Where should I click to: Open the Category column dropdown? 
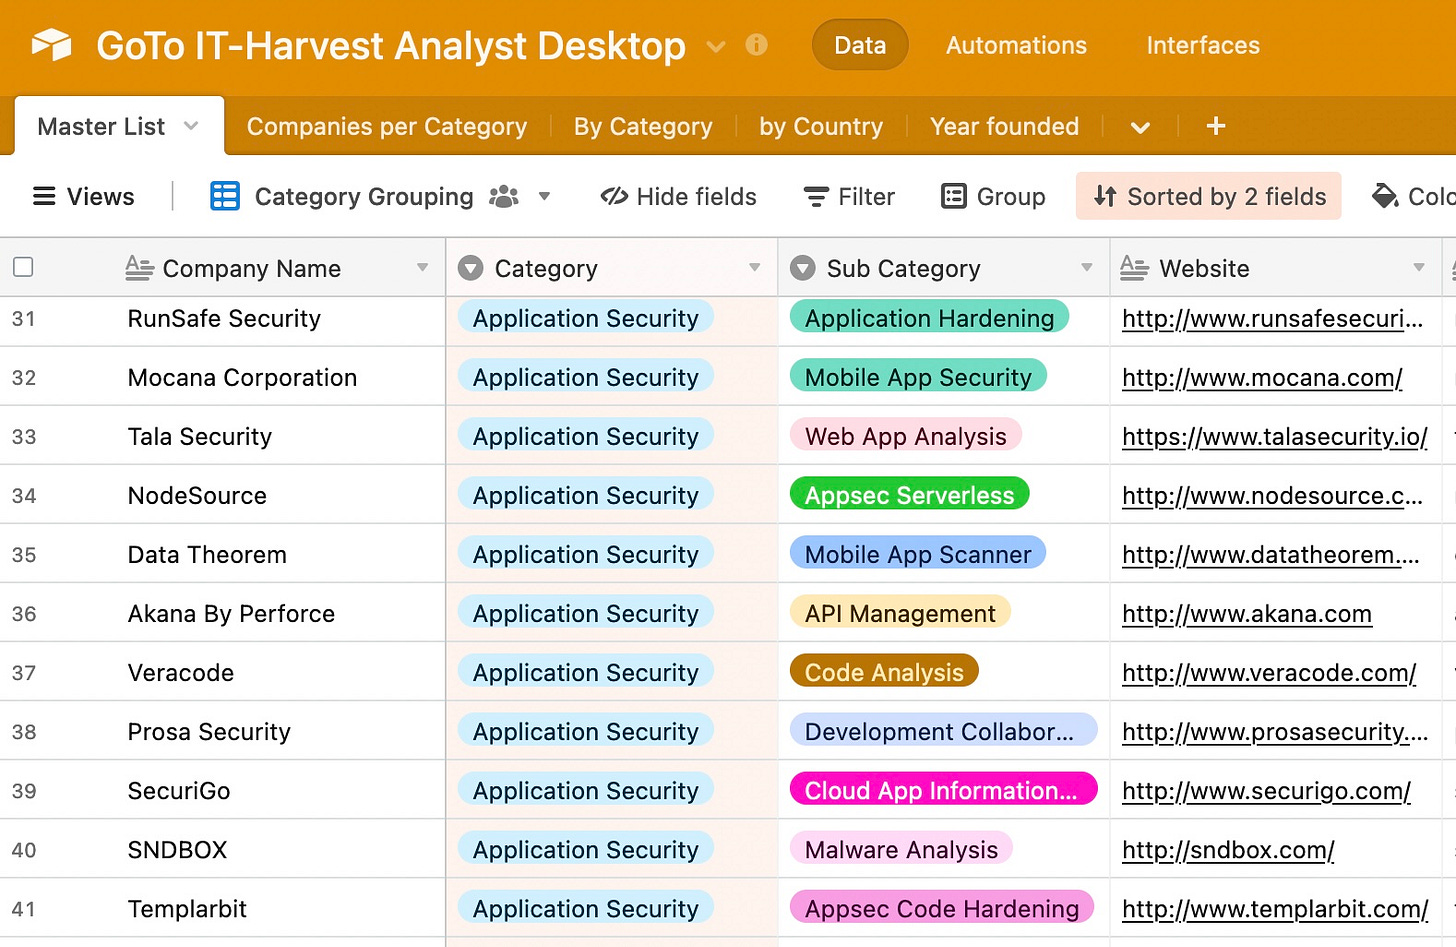click(754, 268)
